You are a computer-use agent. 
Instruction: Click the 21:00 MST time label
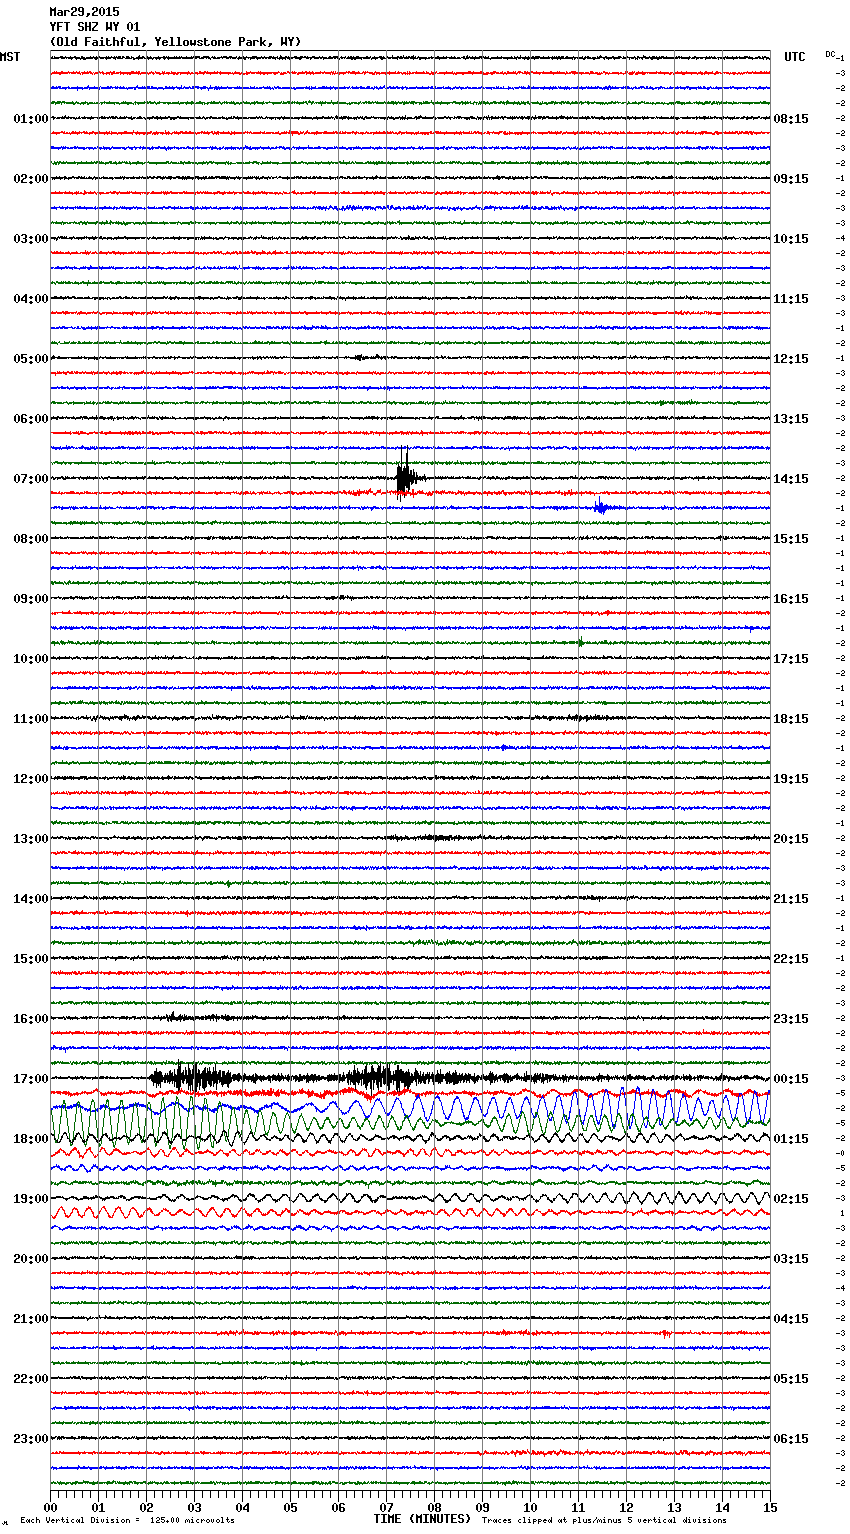pos(31,1319)
